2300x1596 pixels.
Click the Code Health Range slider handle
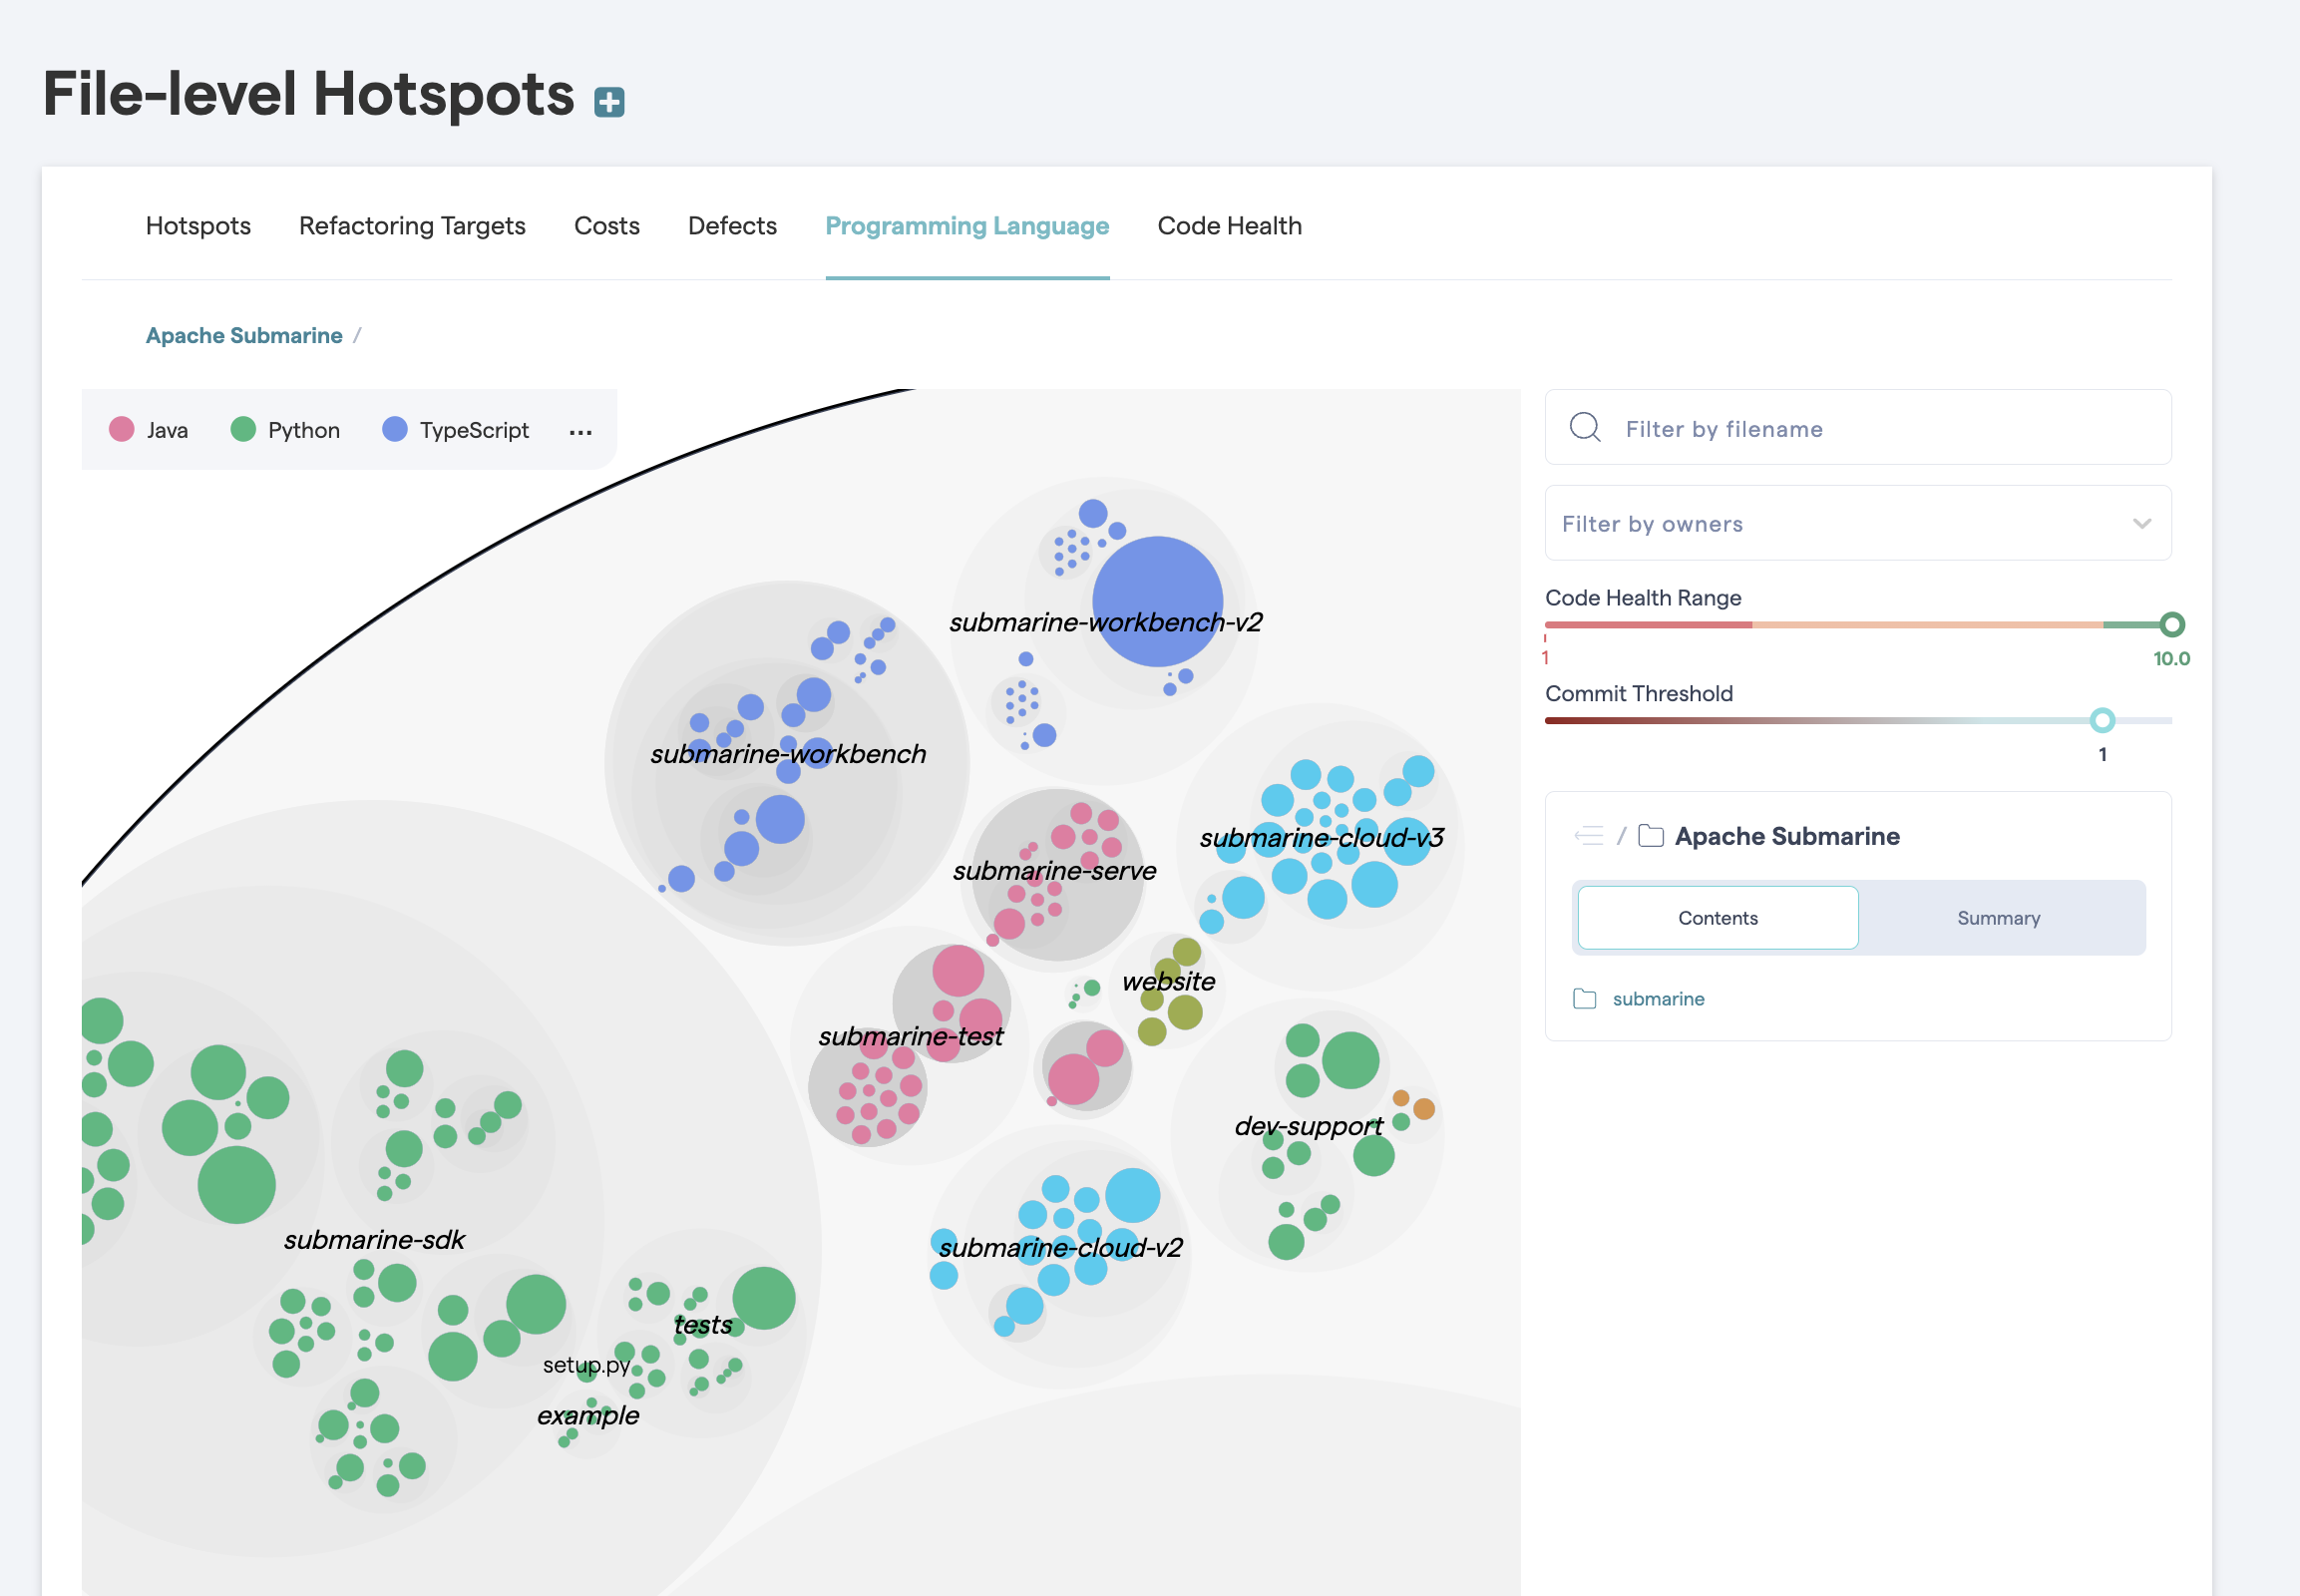(x=2171, y=625)
